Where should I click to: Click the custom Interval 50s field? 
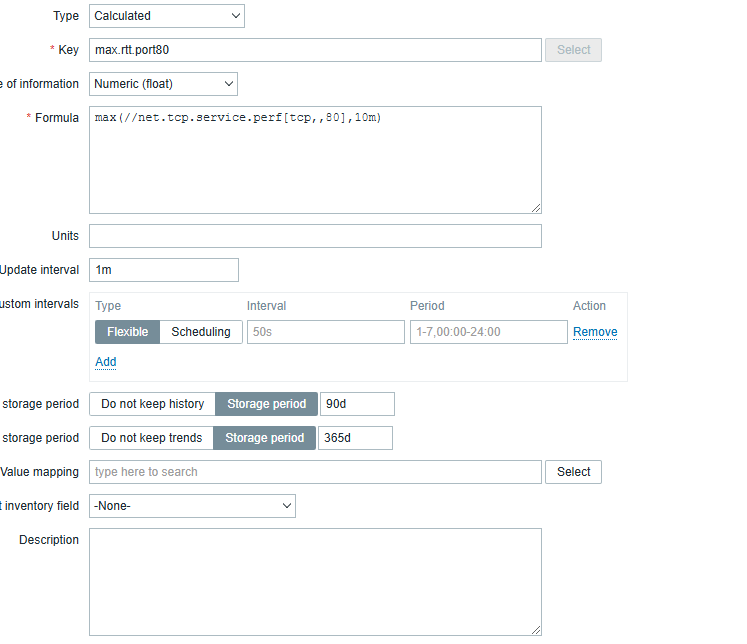click(325, 332)
